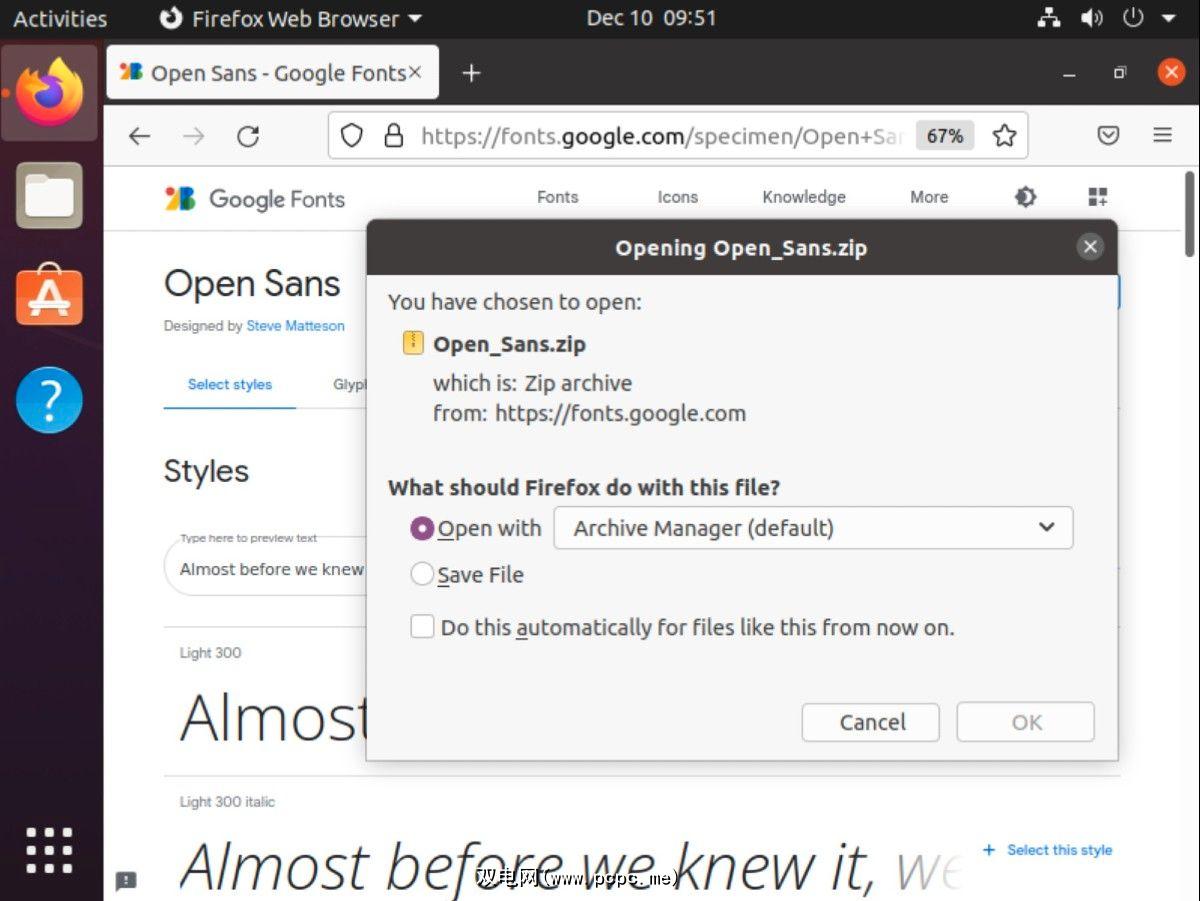The width and height of the screenshot is (1200, 901).
Task: Bookmark this page with the star icon
Action: (1004, 136)
